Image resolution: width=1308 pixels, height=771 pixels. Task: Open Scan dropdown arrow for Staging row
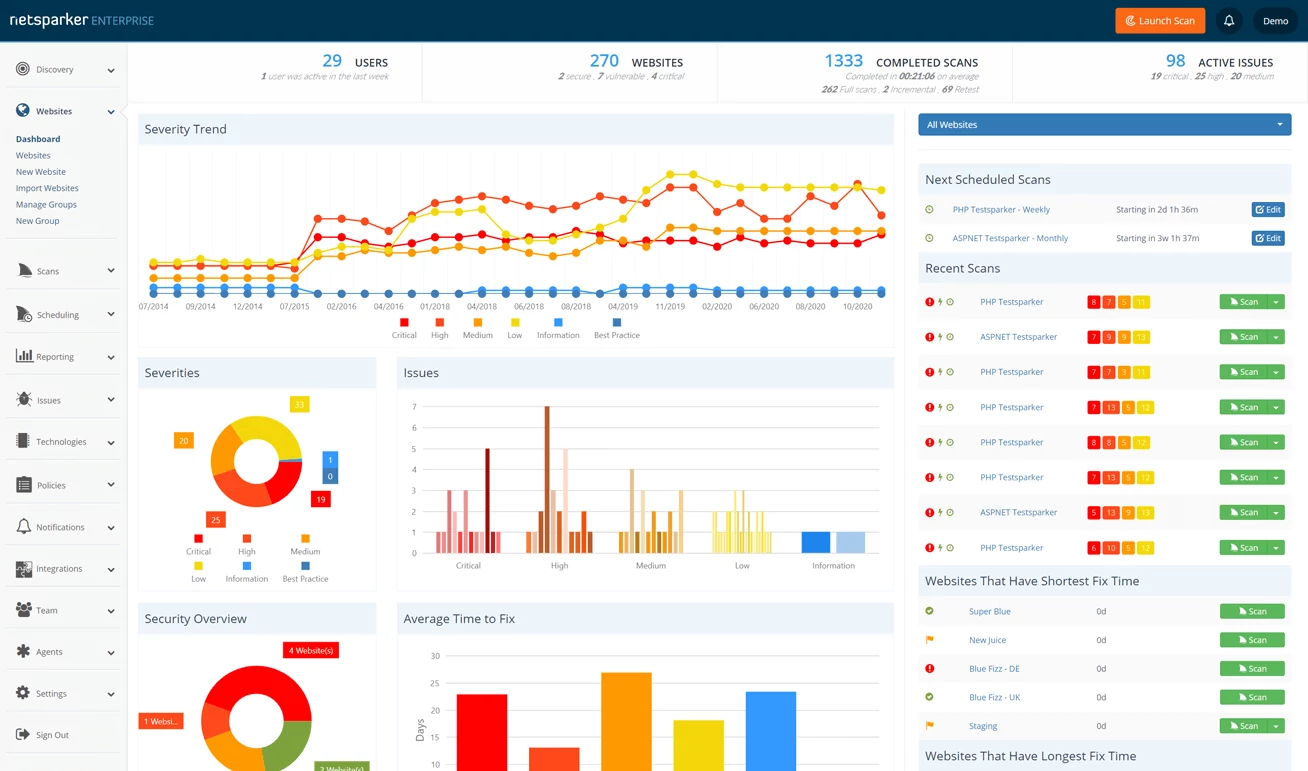(x=1276, y=726)
